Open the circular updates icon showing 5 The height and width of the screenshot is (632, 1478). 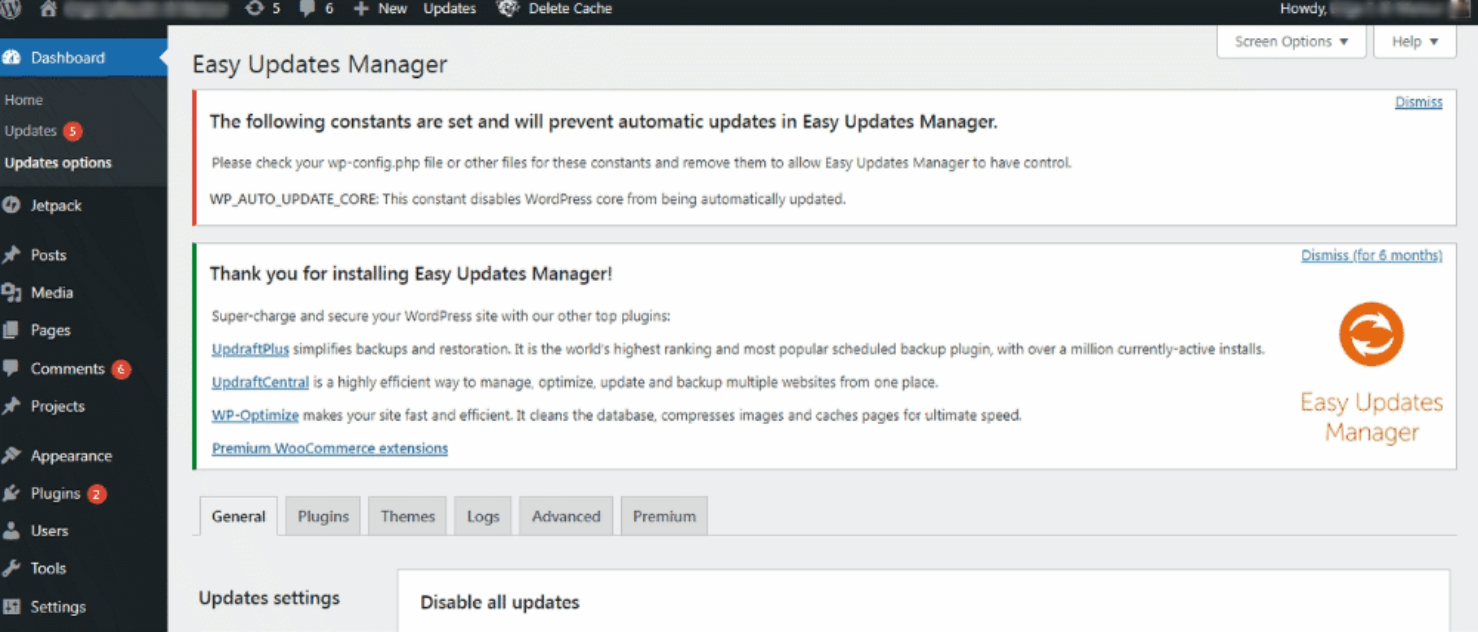coord(263,8)
